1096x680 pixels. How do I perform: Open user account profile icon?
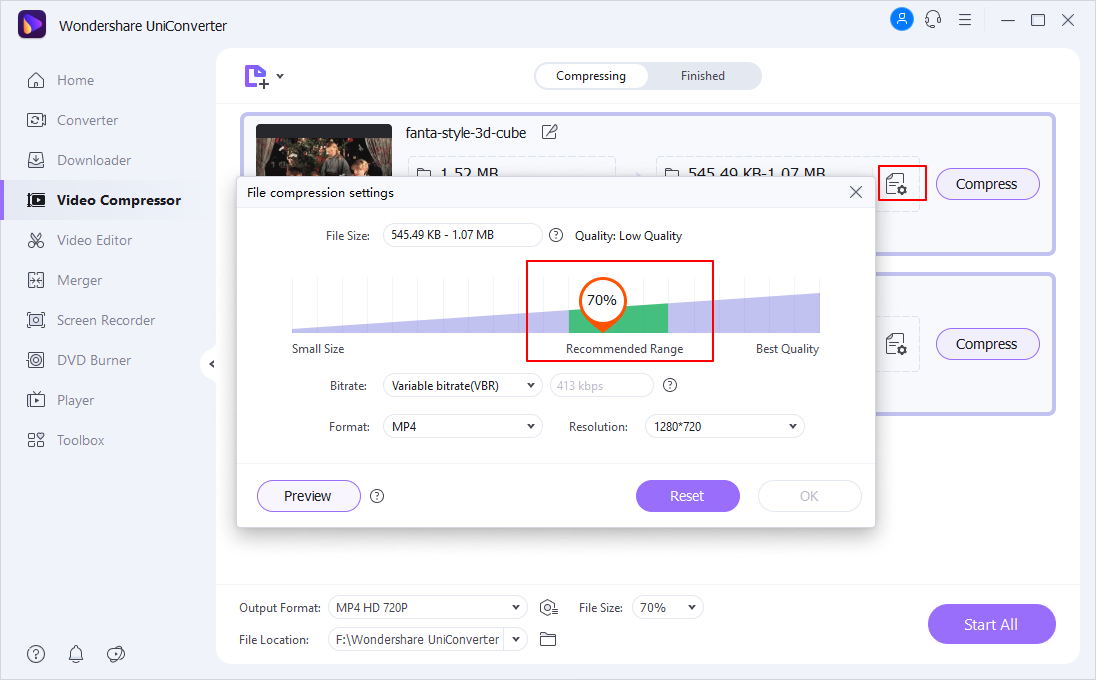click(x=902, y=20)
